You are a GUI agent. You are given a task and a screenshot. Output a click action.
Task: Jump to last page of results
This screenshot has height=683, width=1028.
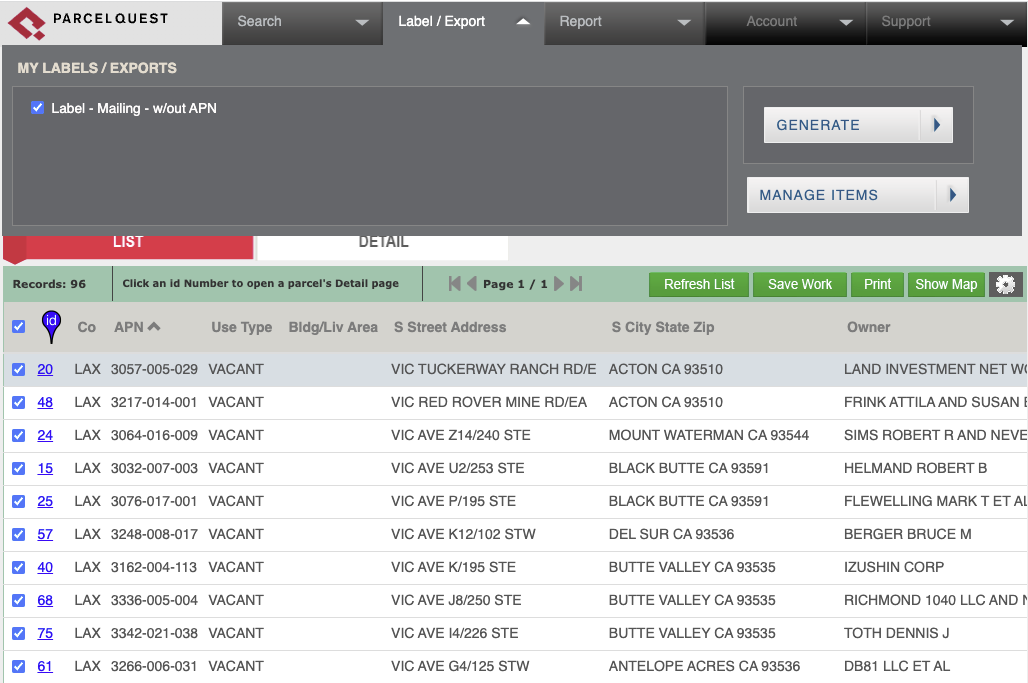[x=576, y=284]
